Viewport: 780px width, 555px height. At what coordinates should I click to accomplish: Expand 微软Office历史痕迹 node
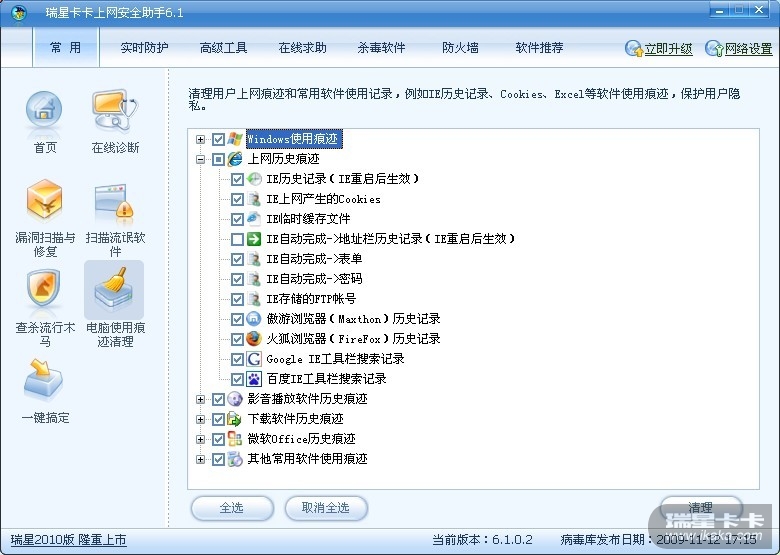coord(200,439)
